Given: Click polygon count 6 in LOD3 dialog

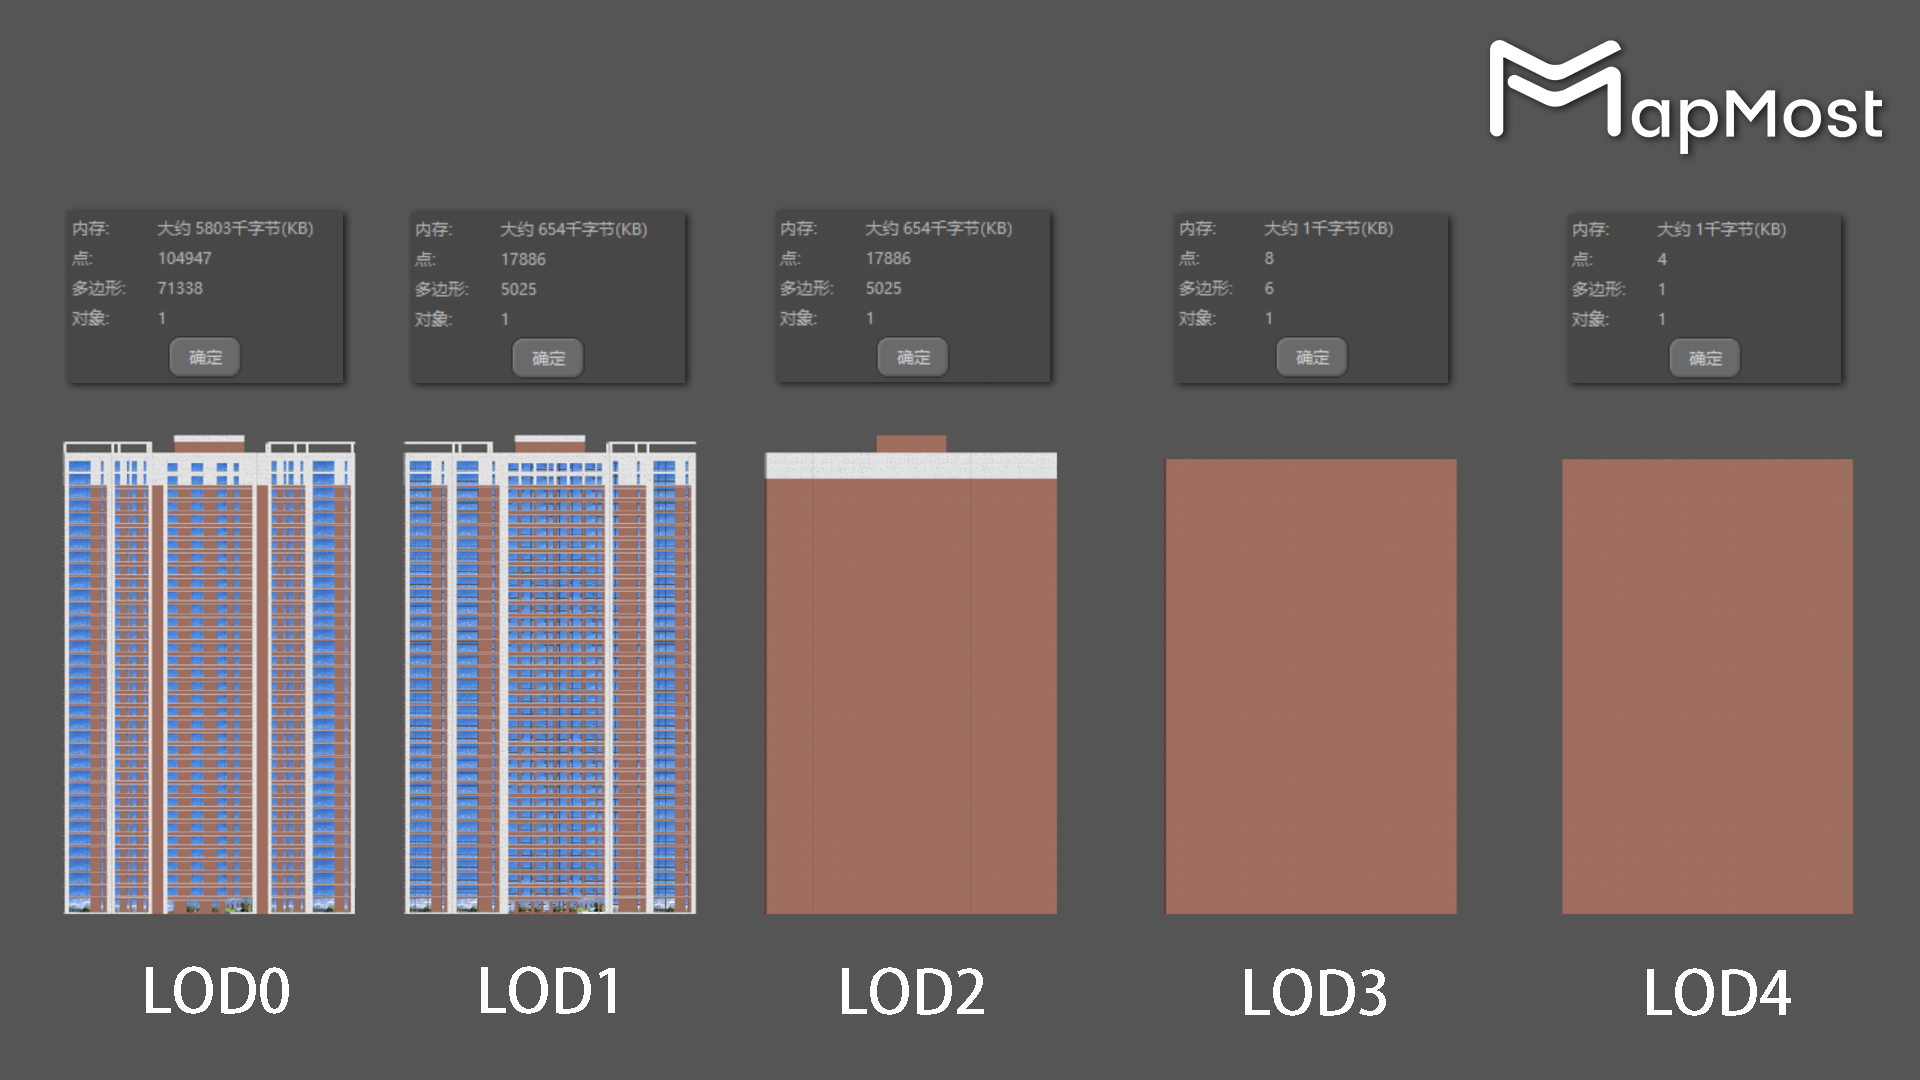Looking at the screenshot, I should tap(1269, 288).
